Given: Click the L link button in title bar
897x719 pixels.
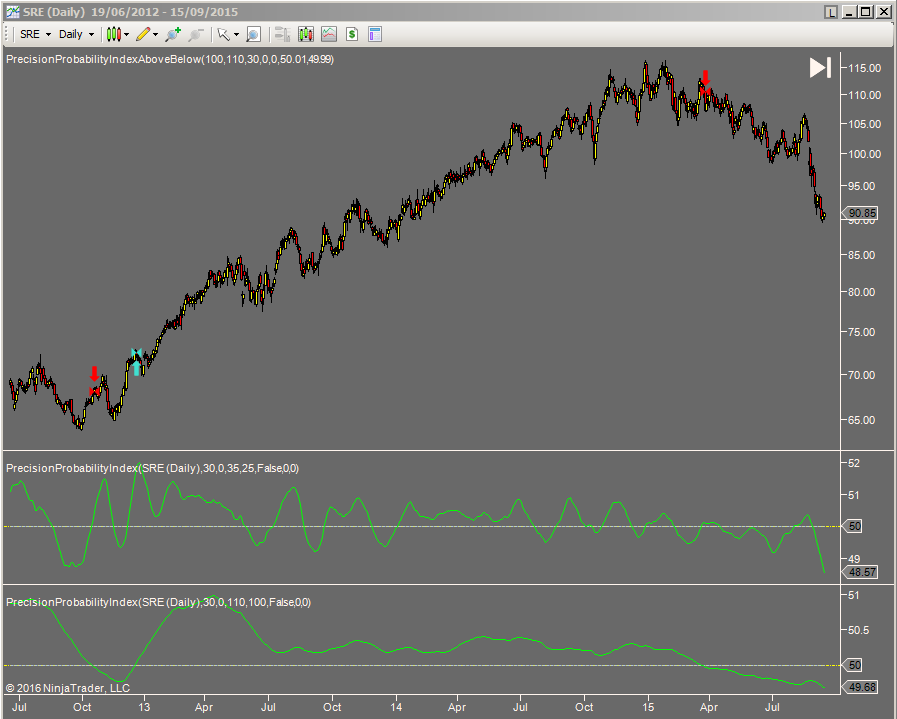Looking at the screenshot, I should click(831, 12).
